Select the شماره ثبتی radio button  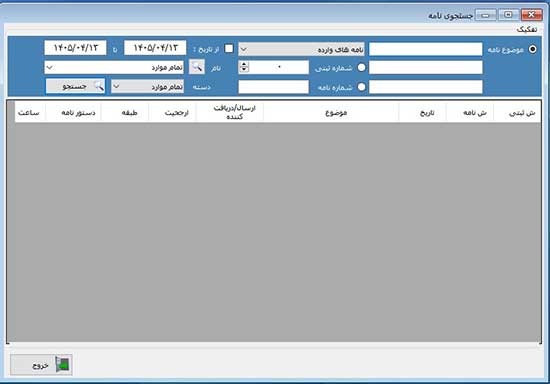tap(361, 67)
